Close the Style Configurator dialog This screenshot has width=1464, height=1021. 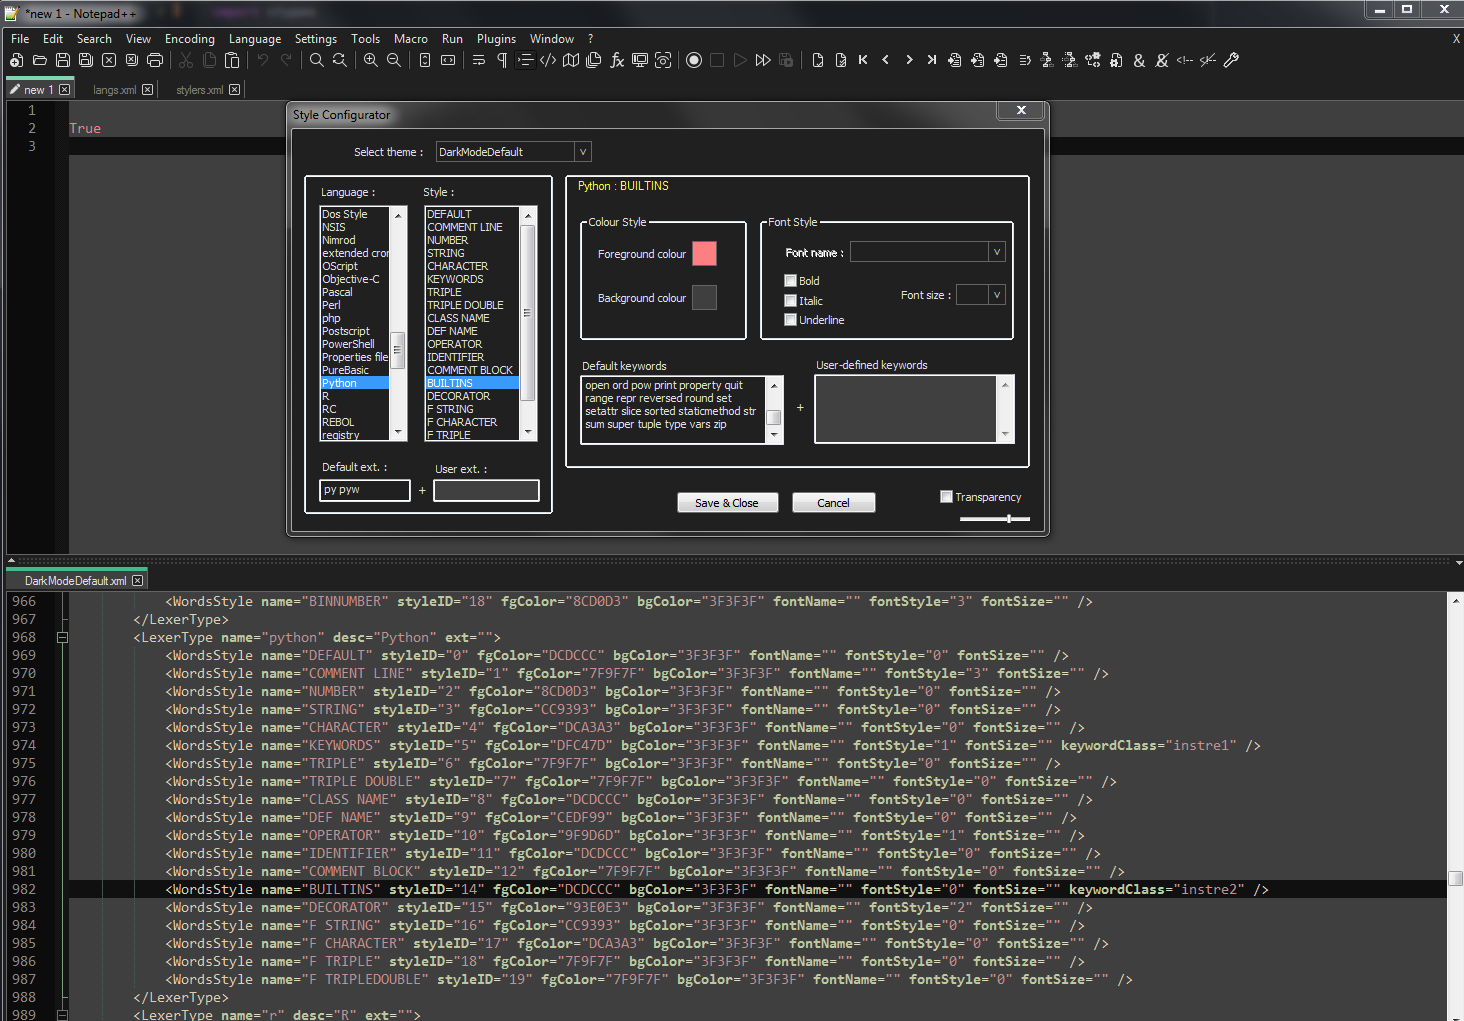coord(1021,111)
